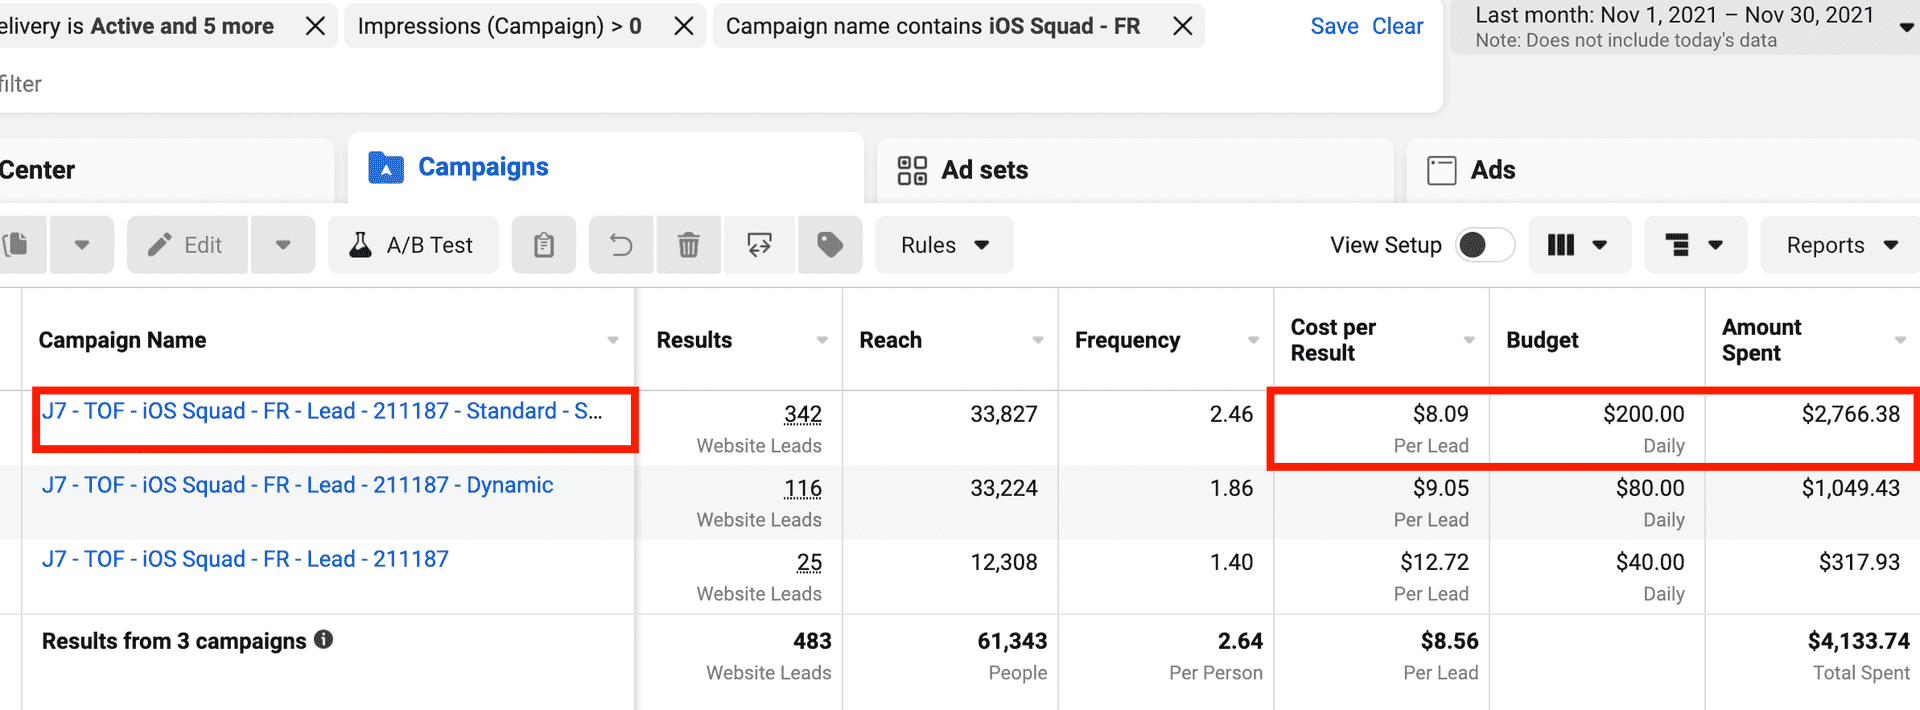Viewport: 1920px width, 710px height.
Task: Click the undo arrow icon
Action: pyautogui.click(x=621, y=245)
